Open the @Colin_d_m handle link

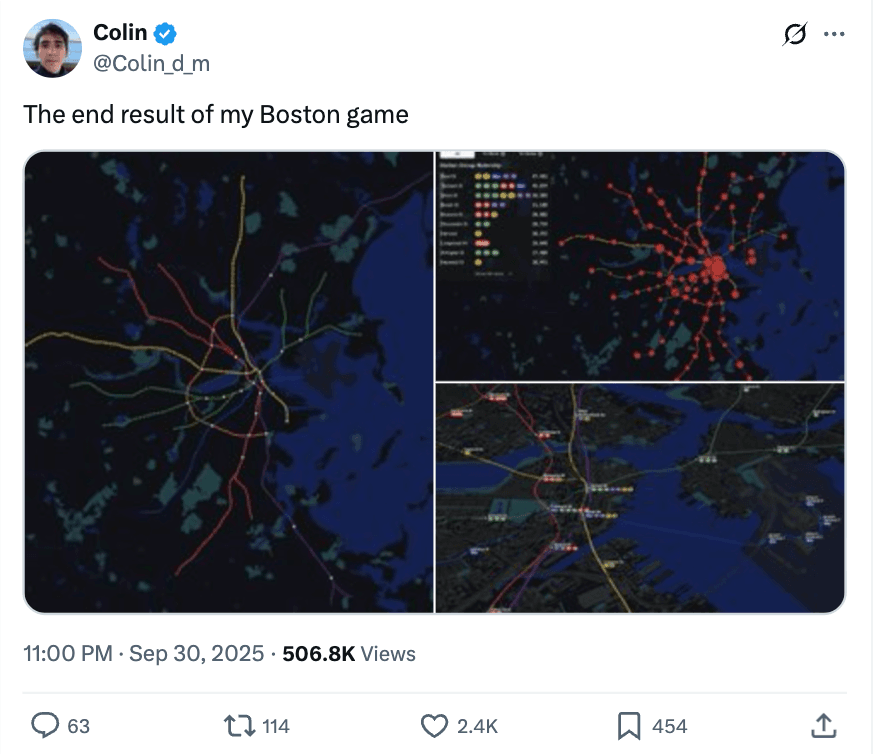(151, 64)
